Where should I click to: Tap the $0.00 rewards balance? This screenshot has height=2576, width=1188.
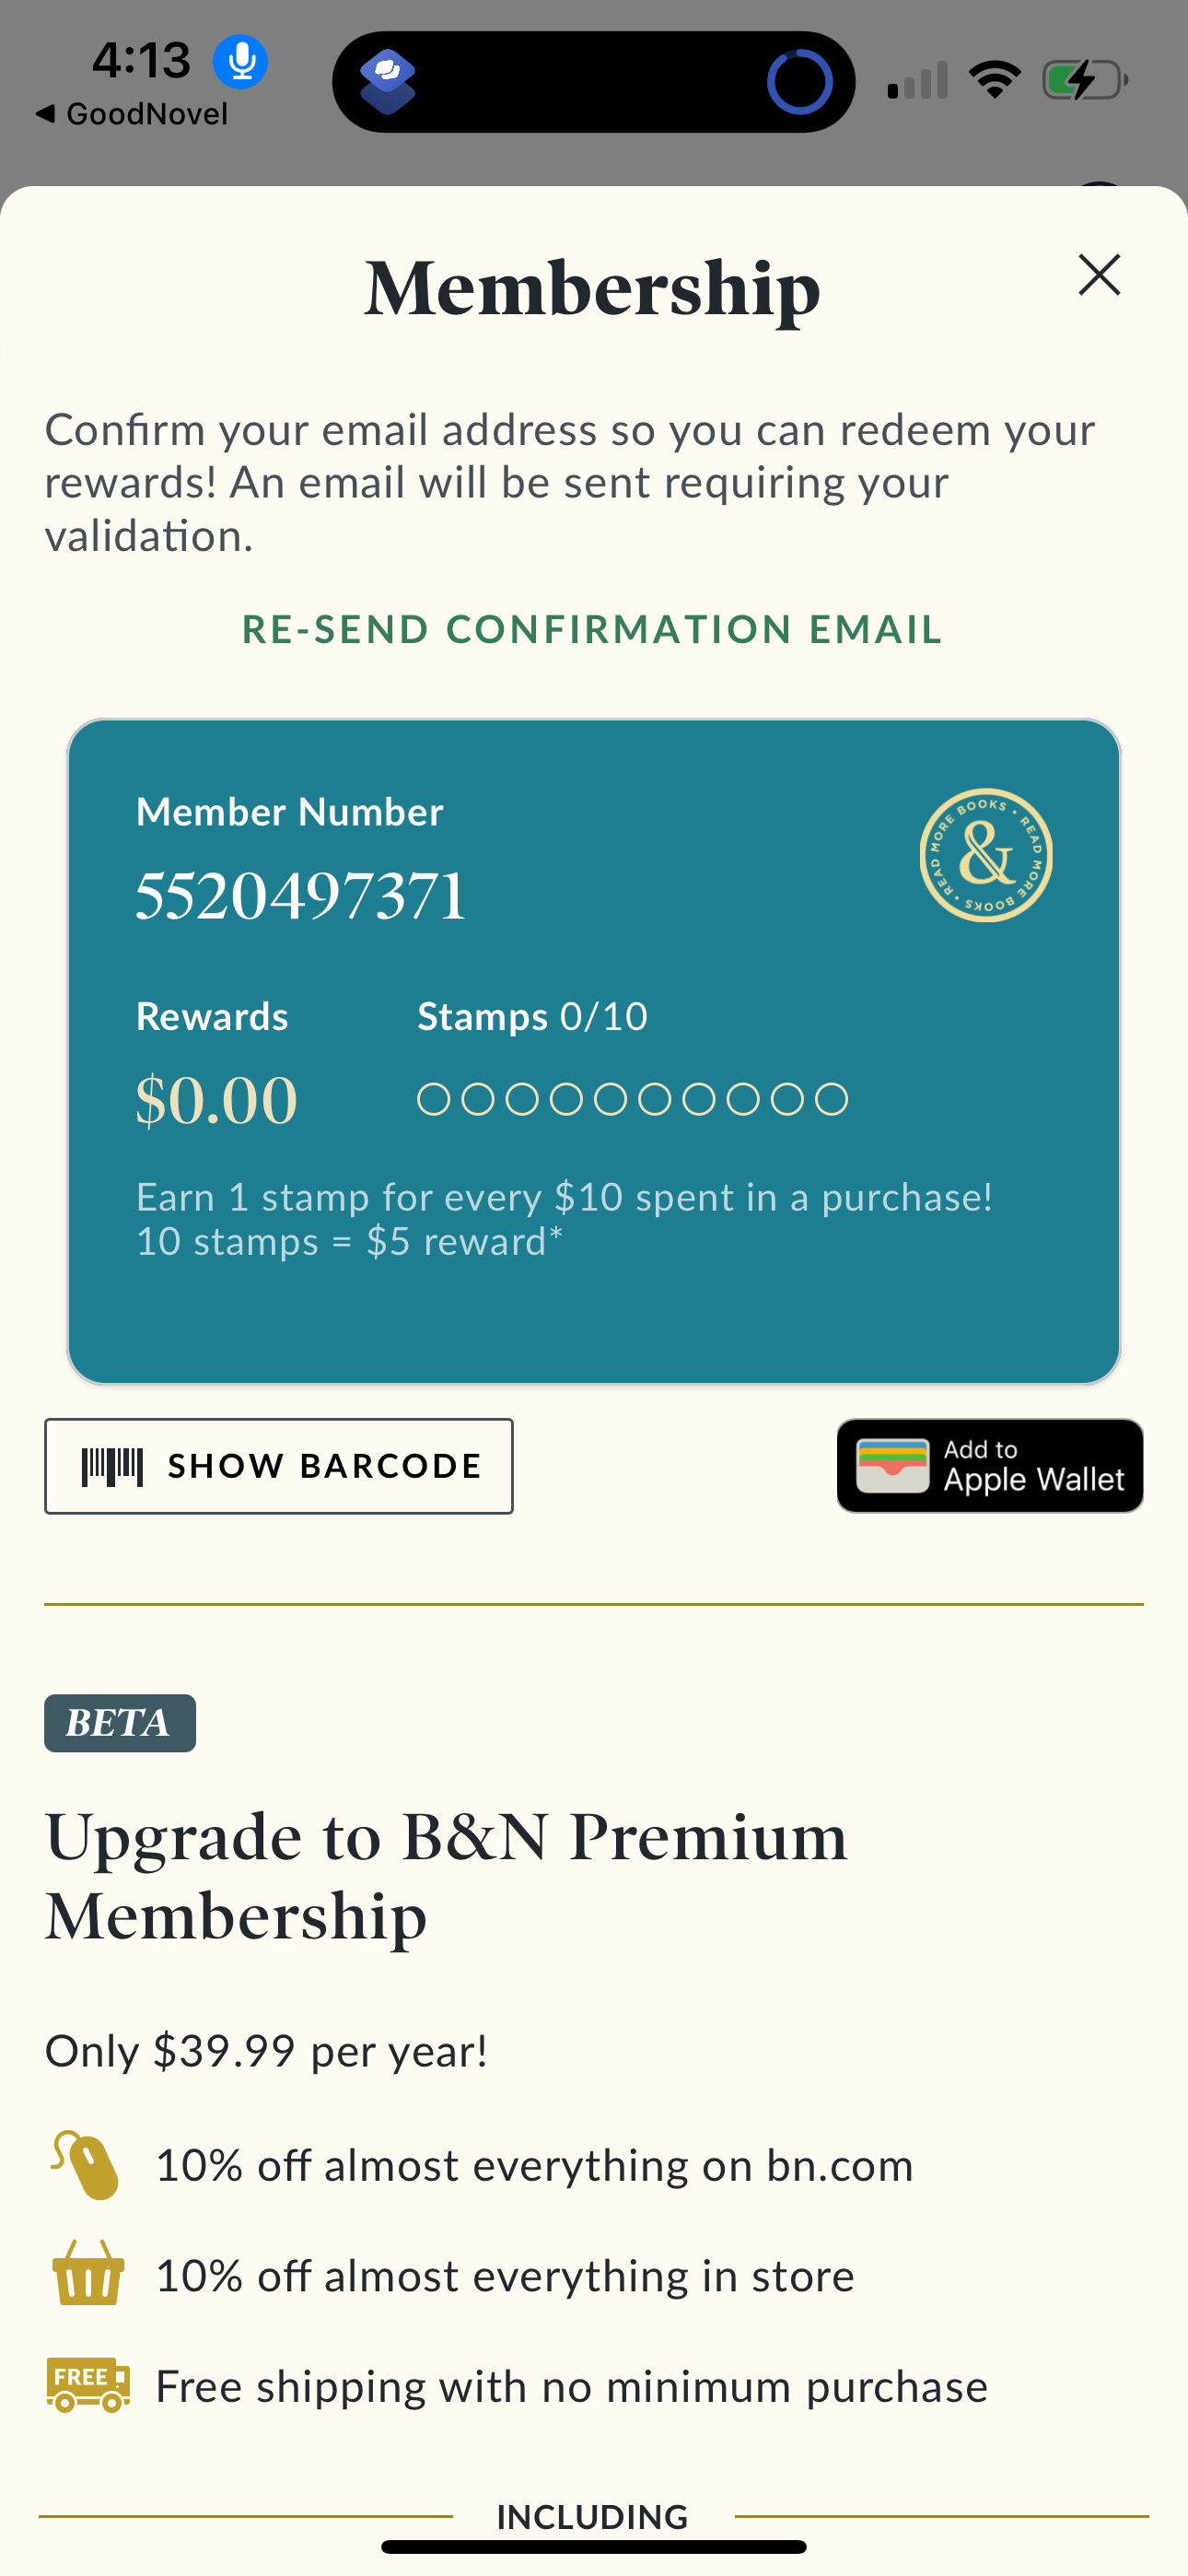pyautogui.click(x=217, y=1100)
